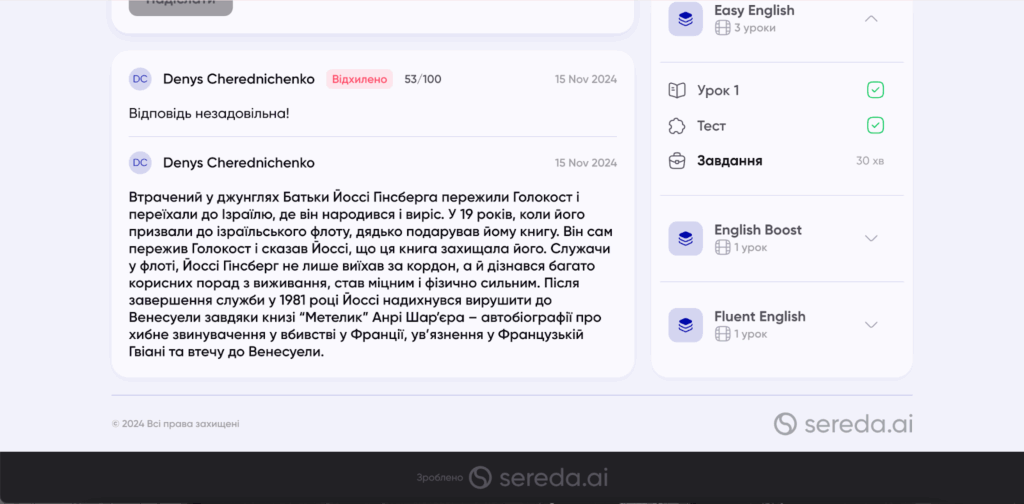
Task: Click the DC avatar next to Відхилено
Action: (140, 79)
